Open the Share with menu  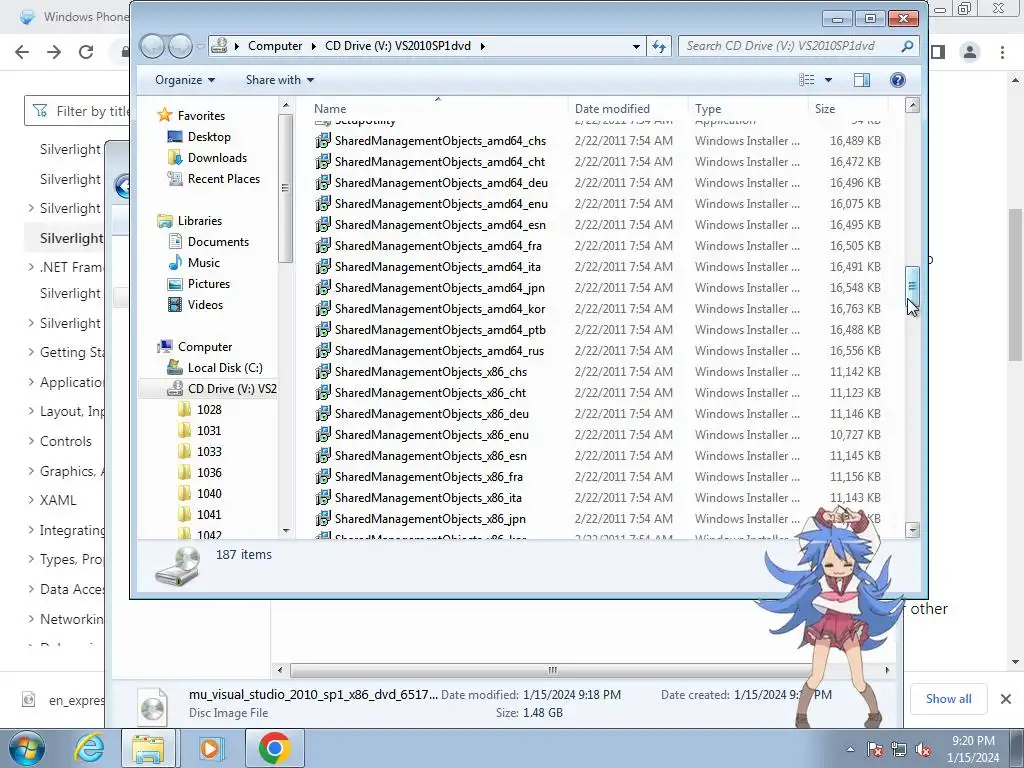click(x=280, y=80)
